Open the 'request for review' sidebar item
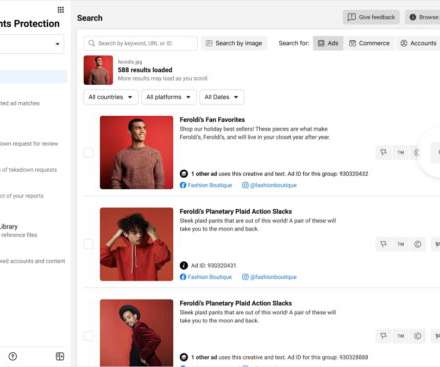 tap(29, 144)
